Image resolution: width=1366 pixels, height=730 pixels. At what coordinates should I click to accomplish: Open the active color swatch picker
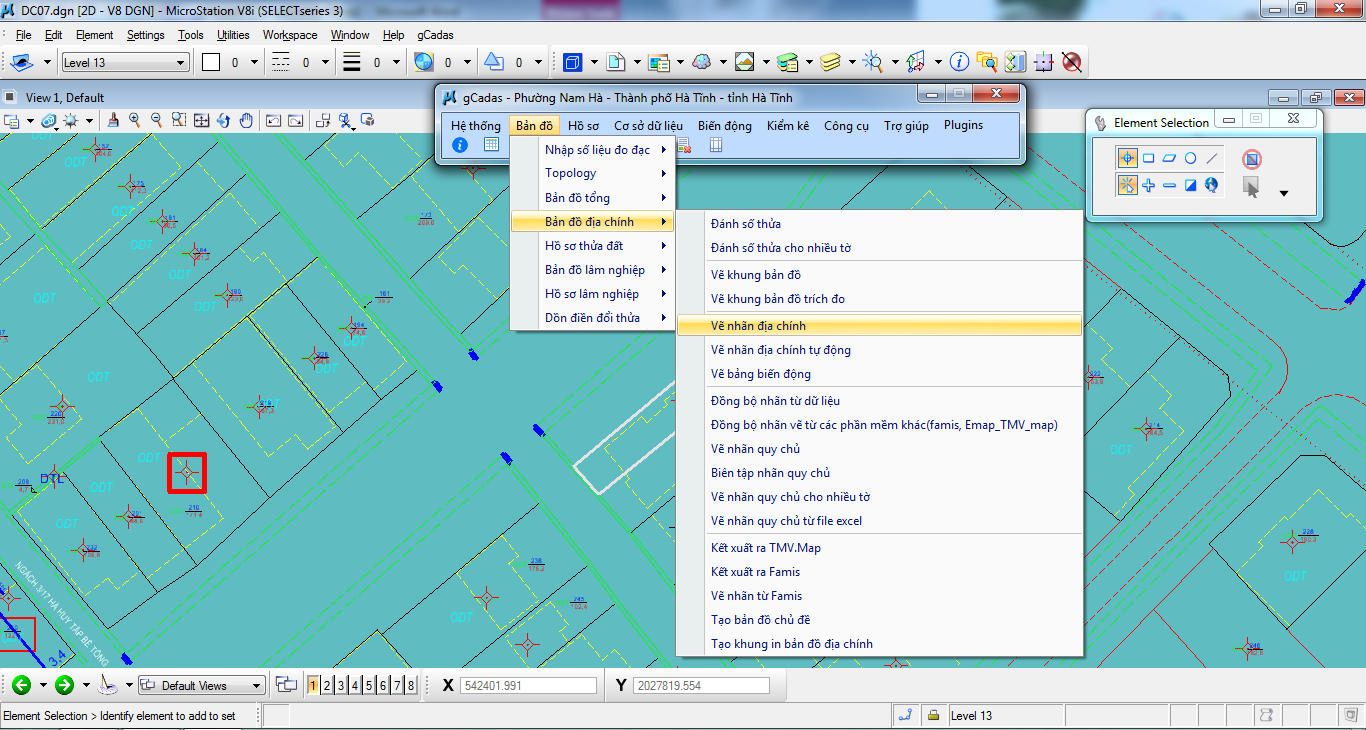[x=211, y=63]
